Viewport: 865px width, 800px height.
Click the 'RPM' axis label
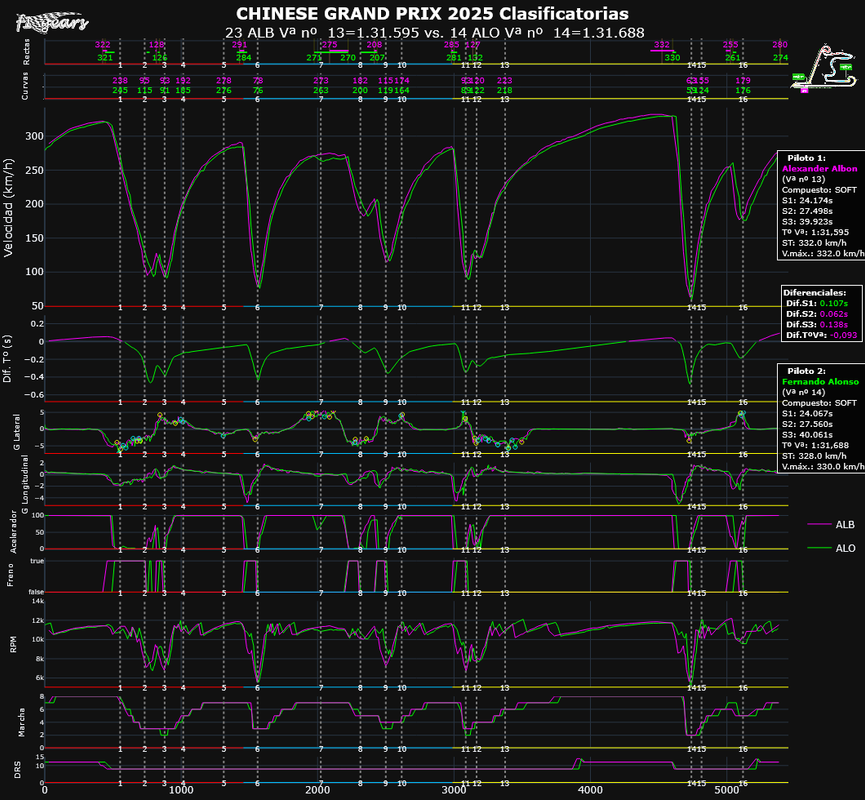(13, 644)
